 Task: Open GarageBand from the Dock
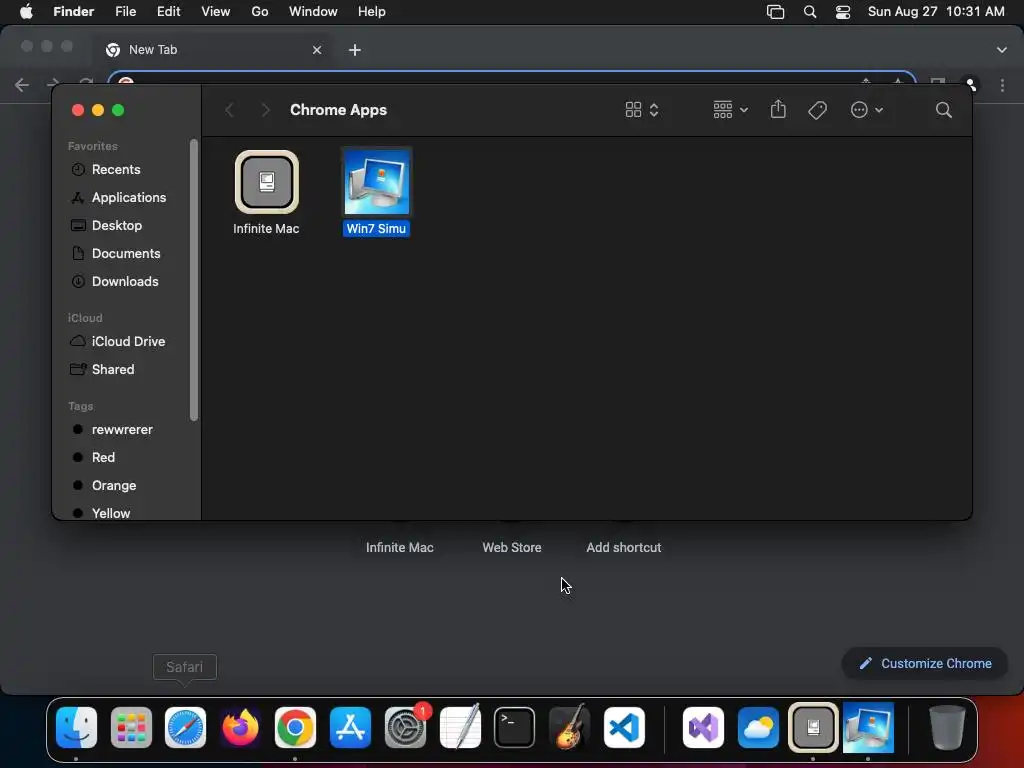tap(569, 726)
